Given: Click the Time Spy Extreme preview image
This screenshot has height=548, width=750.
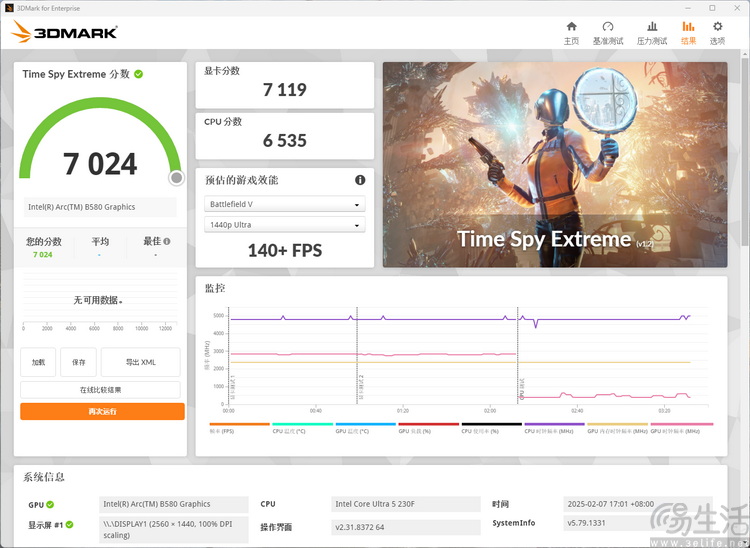Looking at the screenshot, I should coord(555,164).
